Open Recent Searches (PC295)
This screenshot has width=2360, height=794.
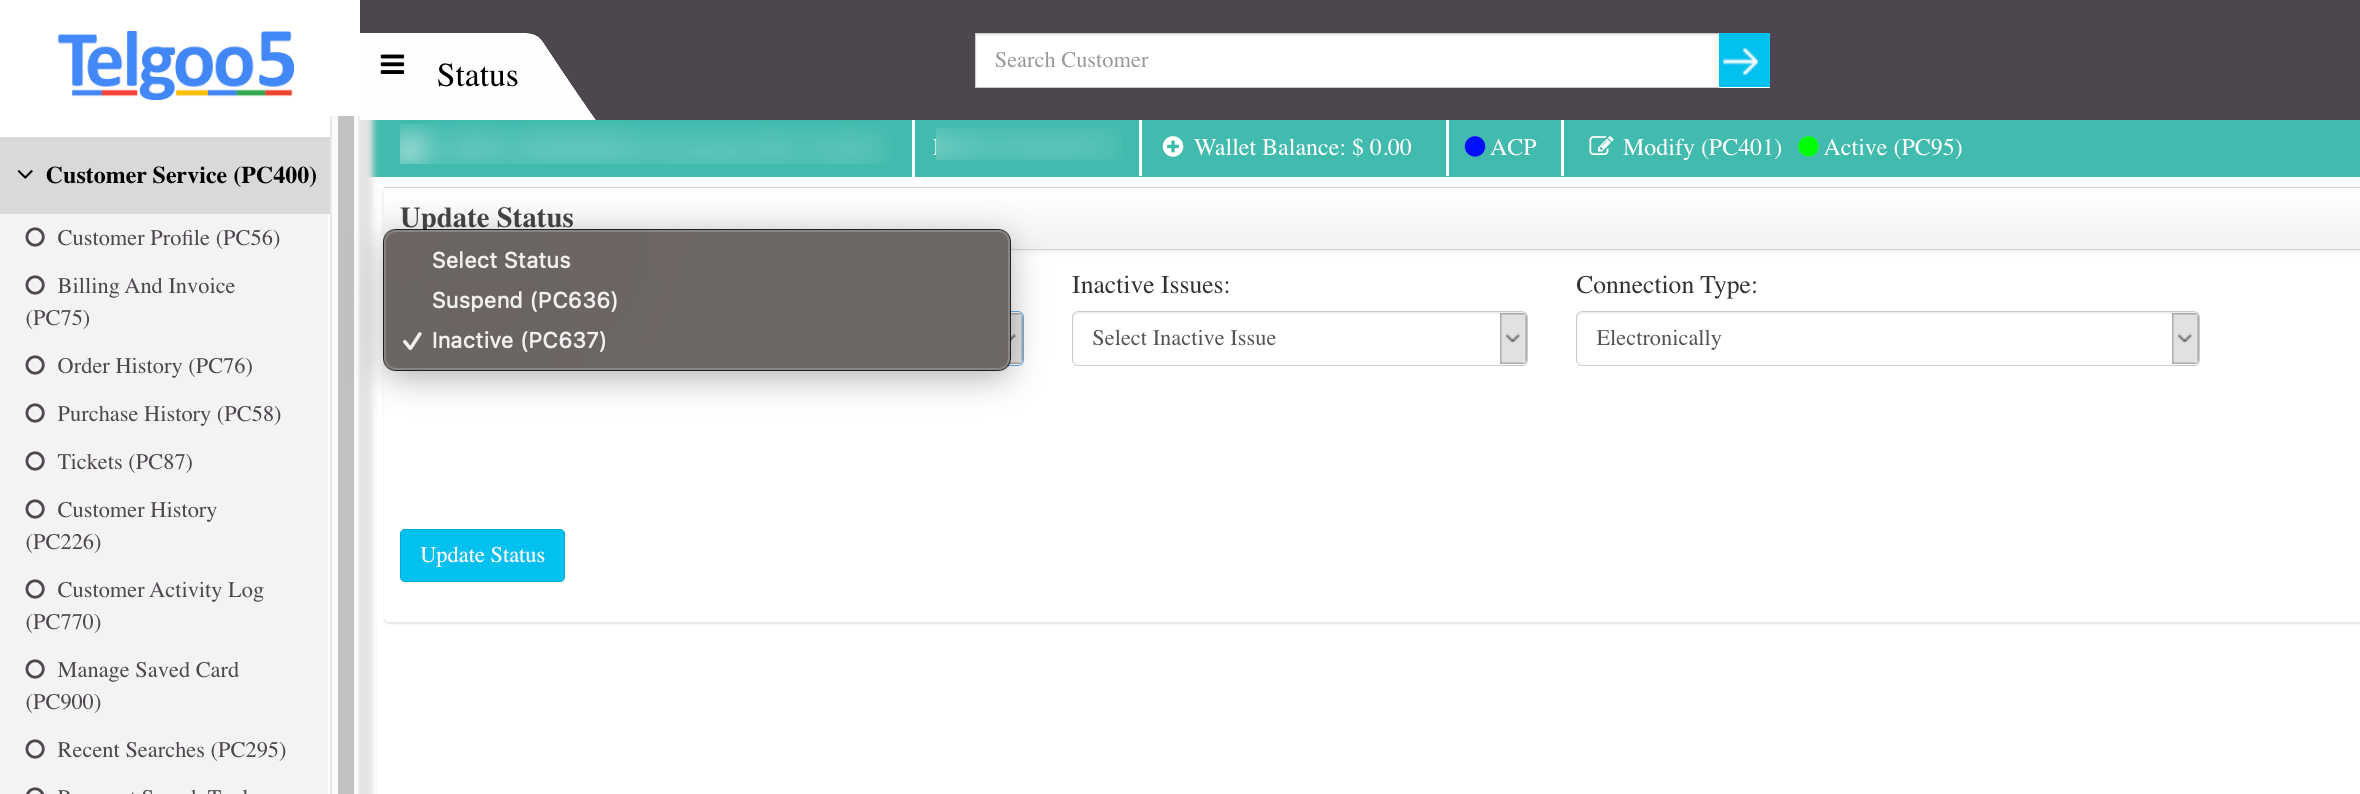(171, 750)
